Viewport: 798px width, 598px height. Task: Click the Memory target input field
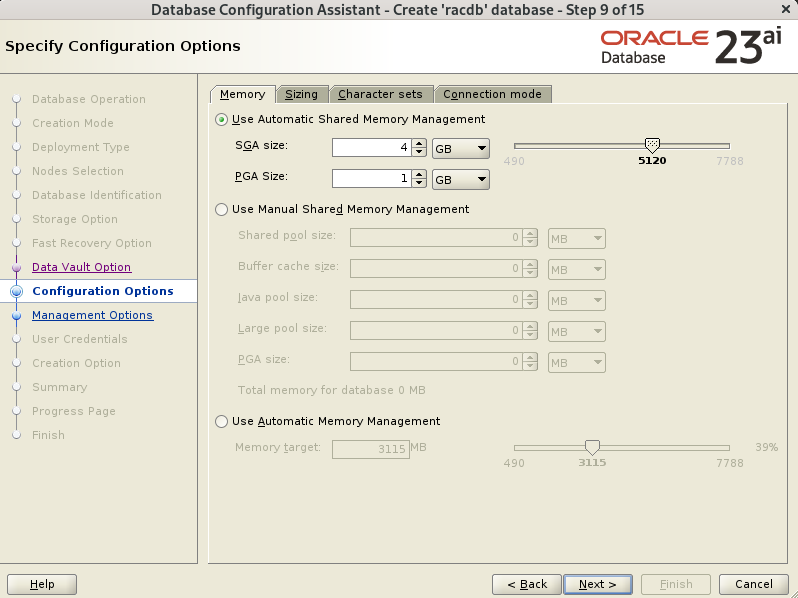point(370,449)
